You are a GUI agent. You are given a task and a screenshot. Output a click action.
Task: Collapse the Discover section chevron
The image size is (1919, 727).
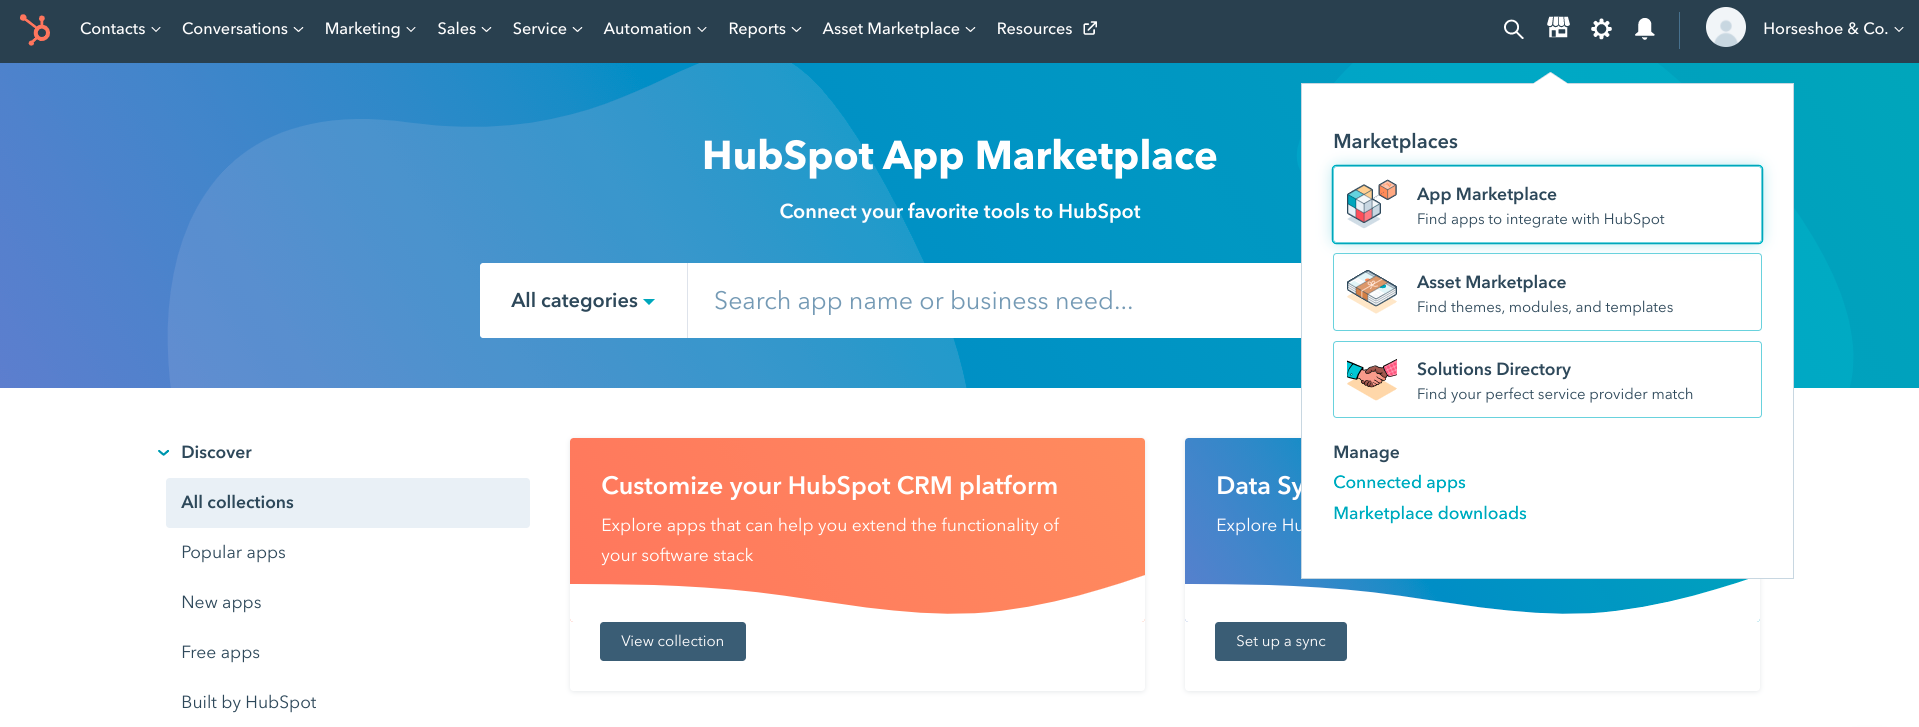click(163, 453)
